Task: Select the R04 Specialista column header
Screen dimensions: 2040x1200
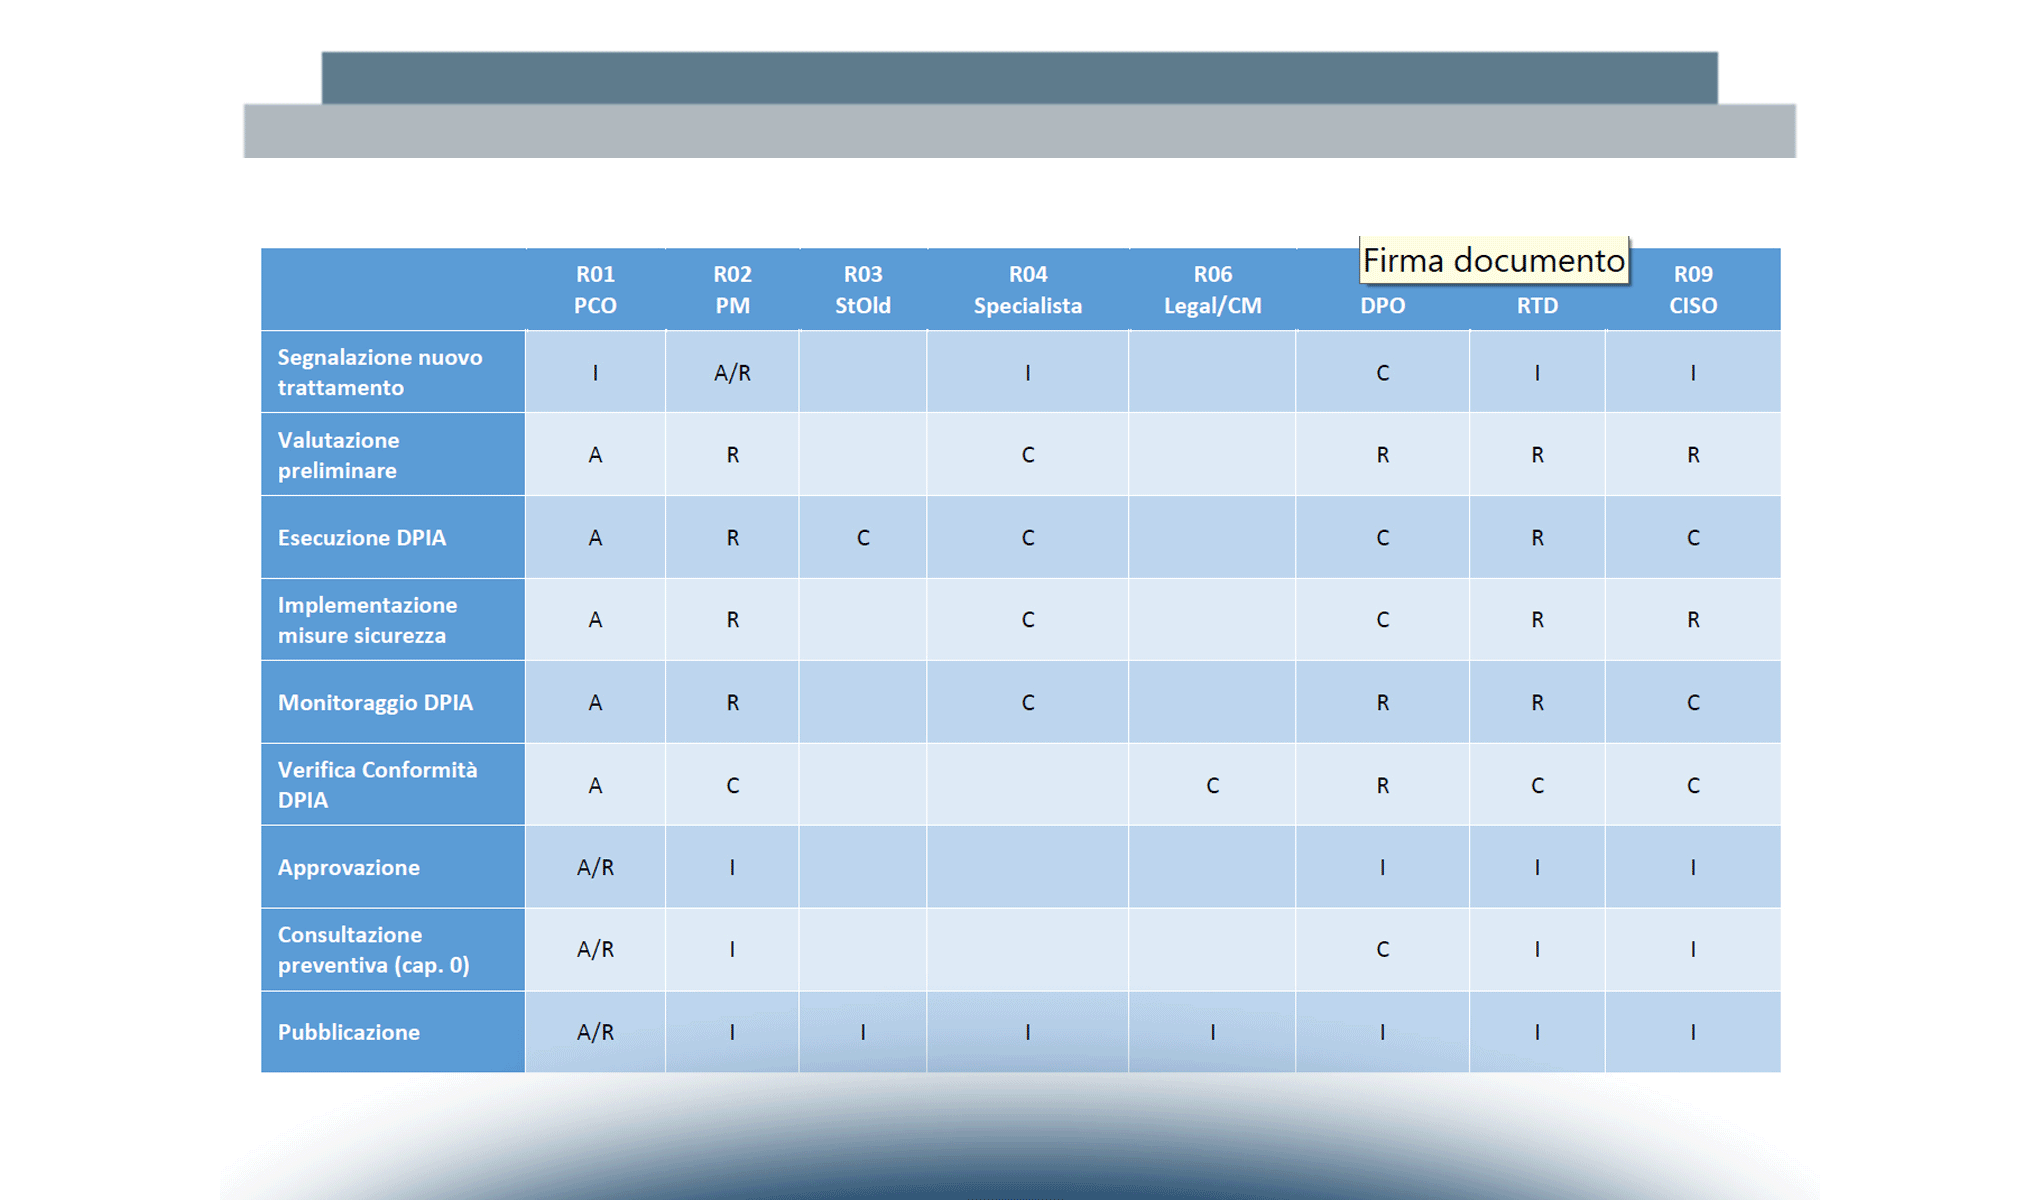Action: point(1026,289)
